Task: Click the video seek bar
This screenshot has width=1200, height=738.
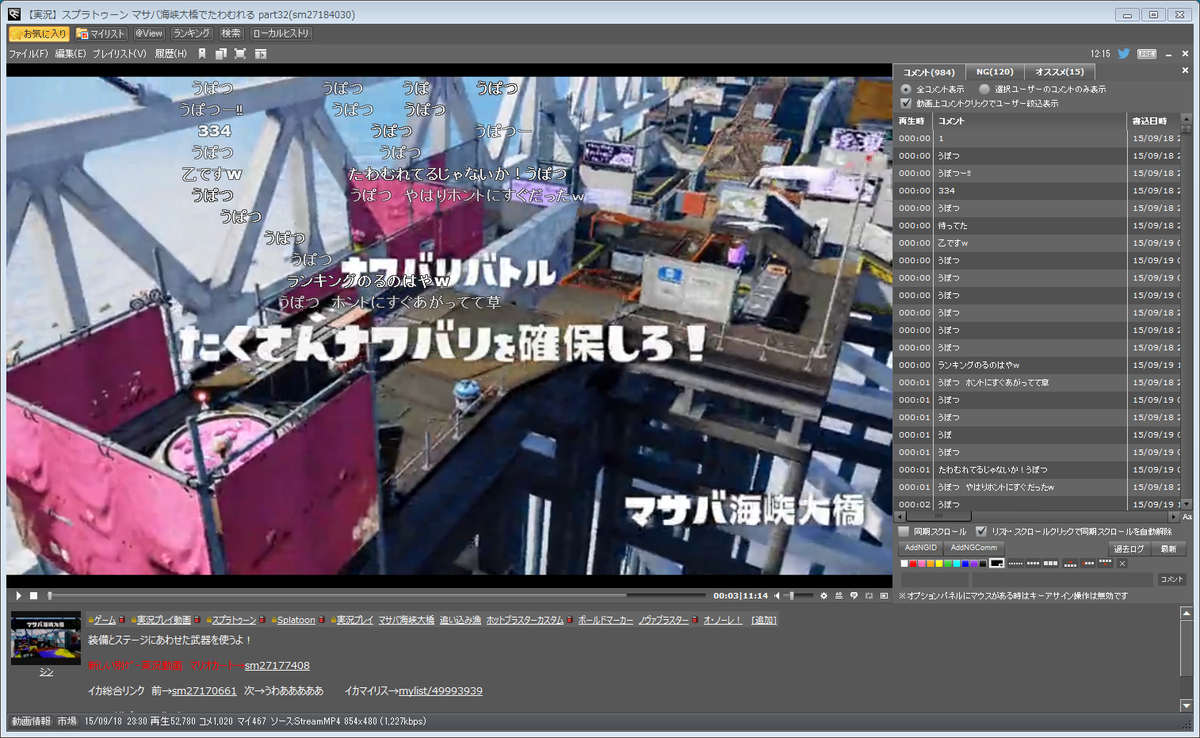Action: (377, 596)
